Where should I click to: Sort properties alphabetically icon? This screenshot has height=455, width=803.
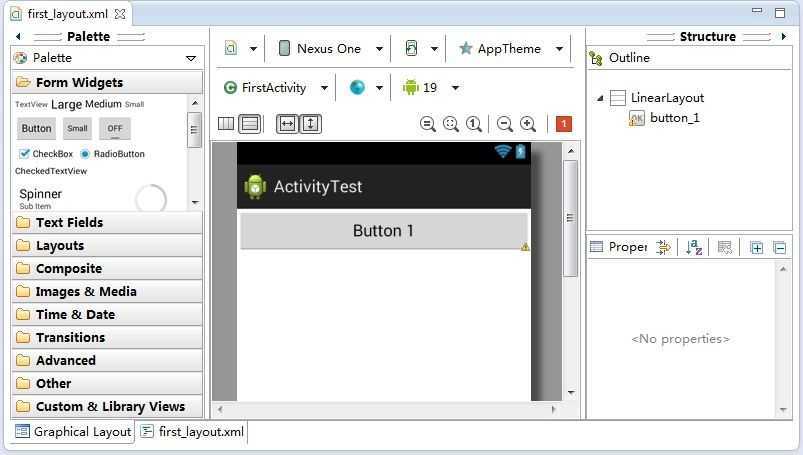[x=694, y=247]
